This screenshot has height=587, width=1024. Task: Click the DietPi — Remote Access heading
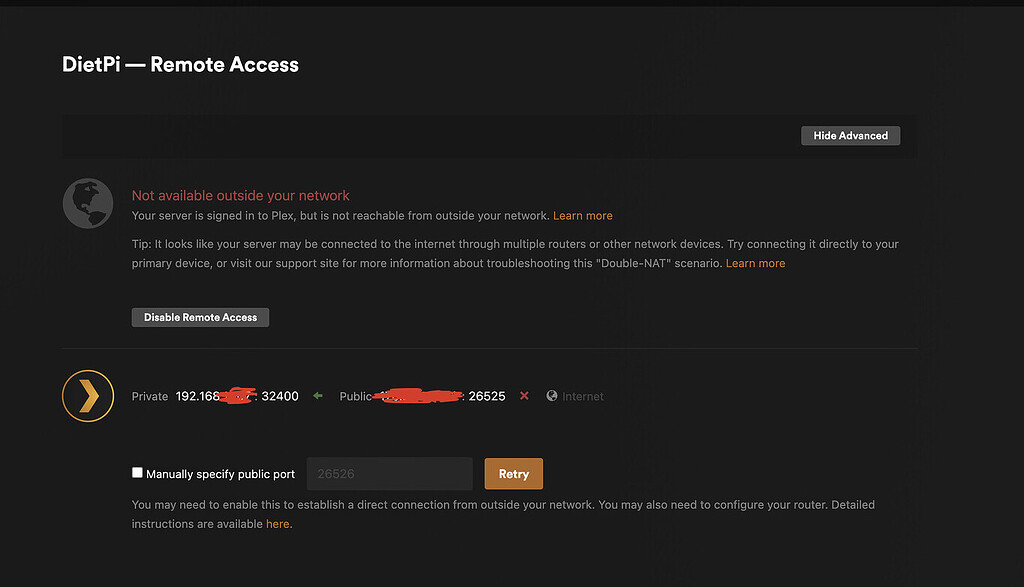click(180, 64)
